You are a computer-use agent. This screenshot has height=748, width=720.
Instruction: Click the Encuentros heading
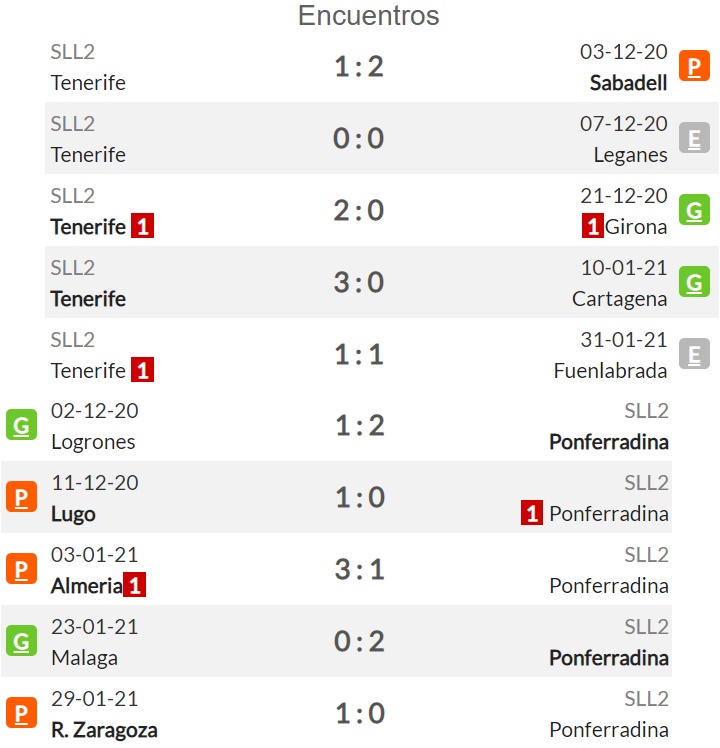coord(368,15)
